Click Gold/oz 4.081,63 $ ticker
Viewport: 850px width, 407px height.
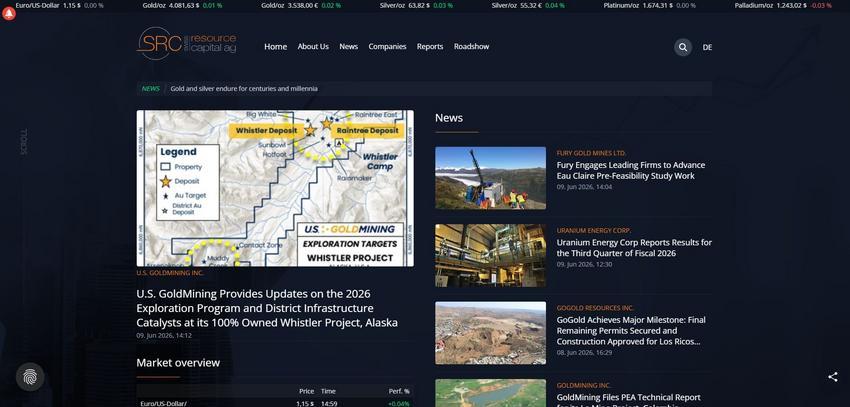tap(182, 5)
